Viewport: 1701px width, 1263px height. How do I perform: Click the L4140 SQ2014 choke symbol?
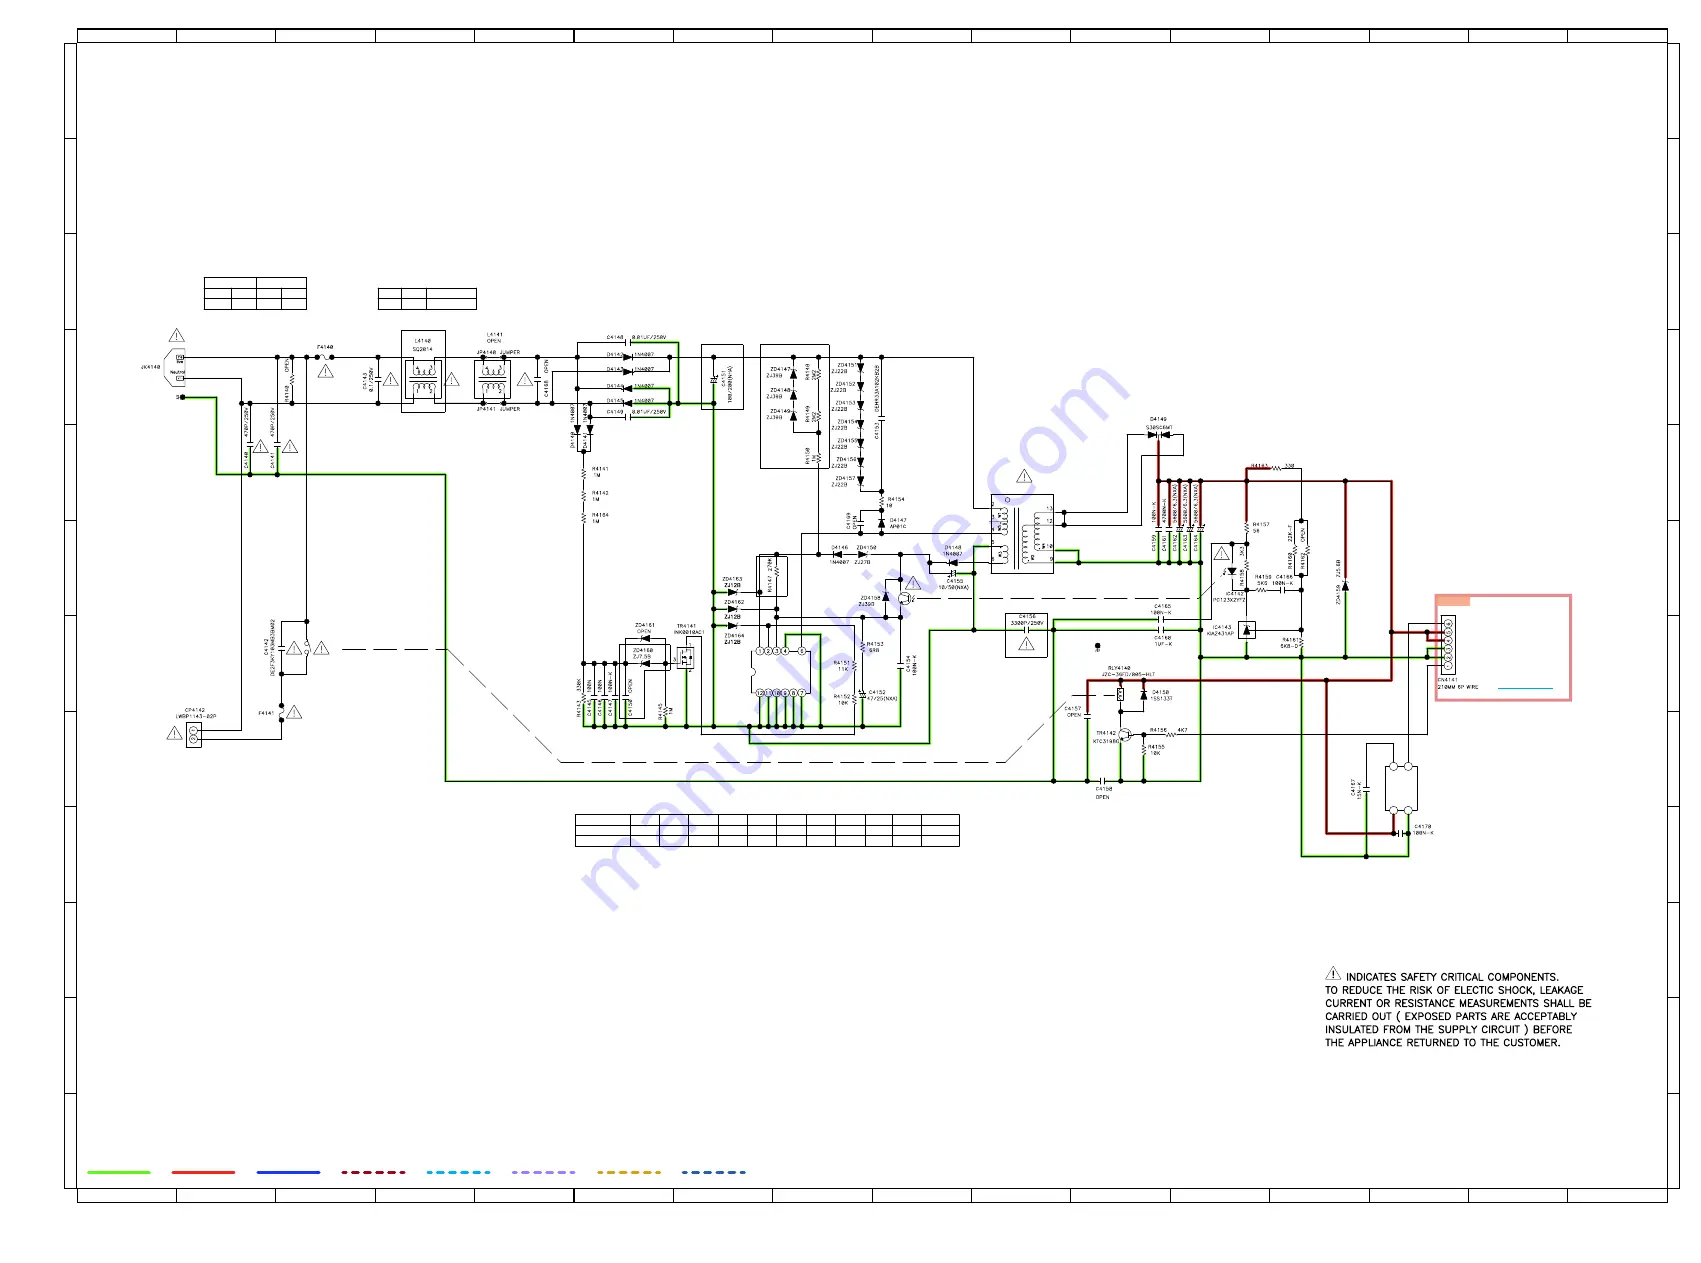423,381
